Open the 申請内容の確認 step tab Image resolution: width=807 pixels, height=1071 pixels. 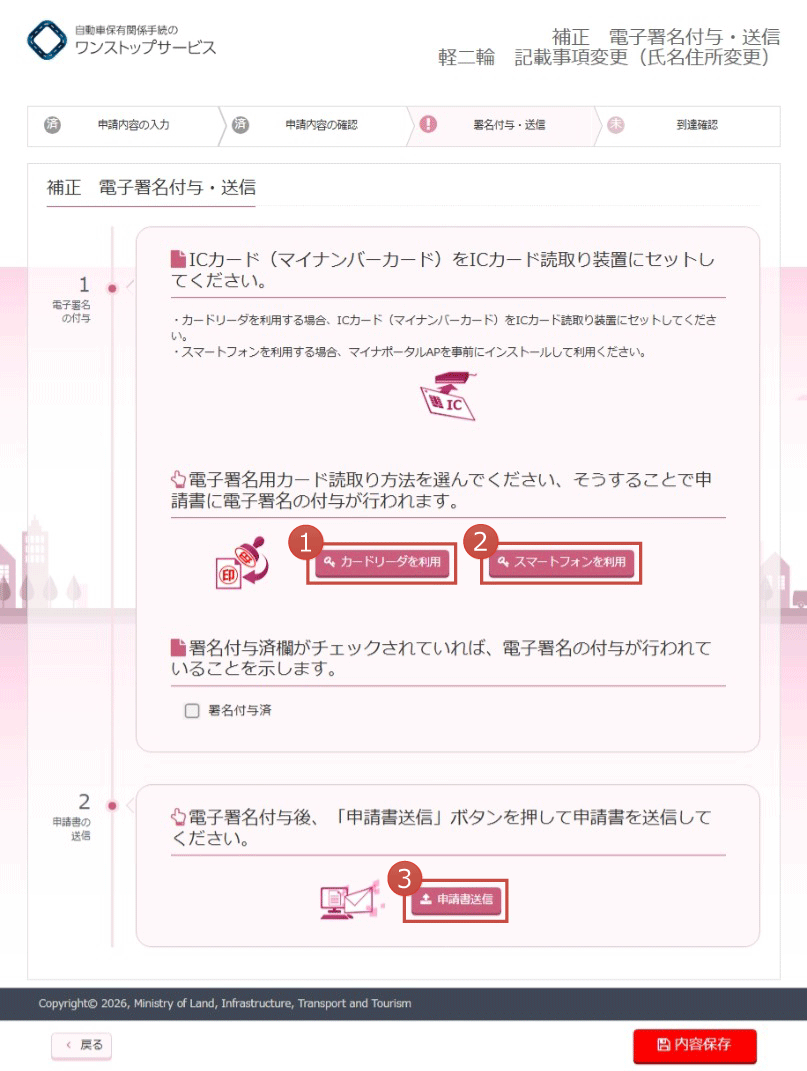tap(316, 126)
